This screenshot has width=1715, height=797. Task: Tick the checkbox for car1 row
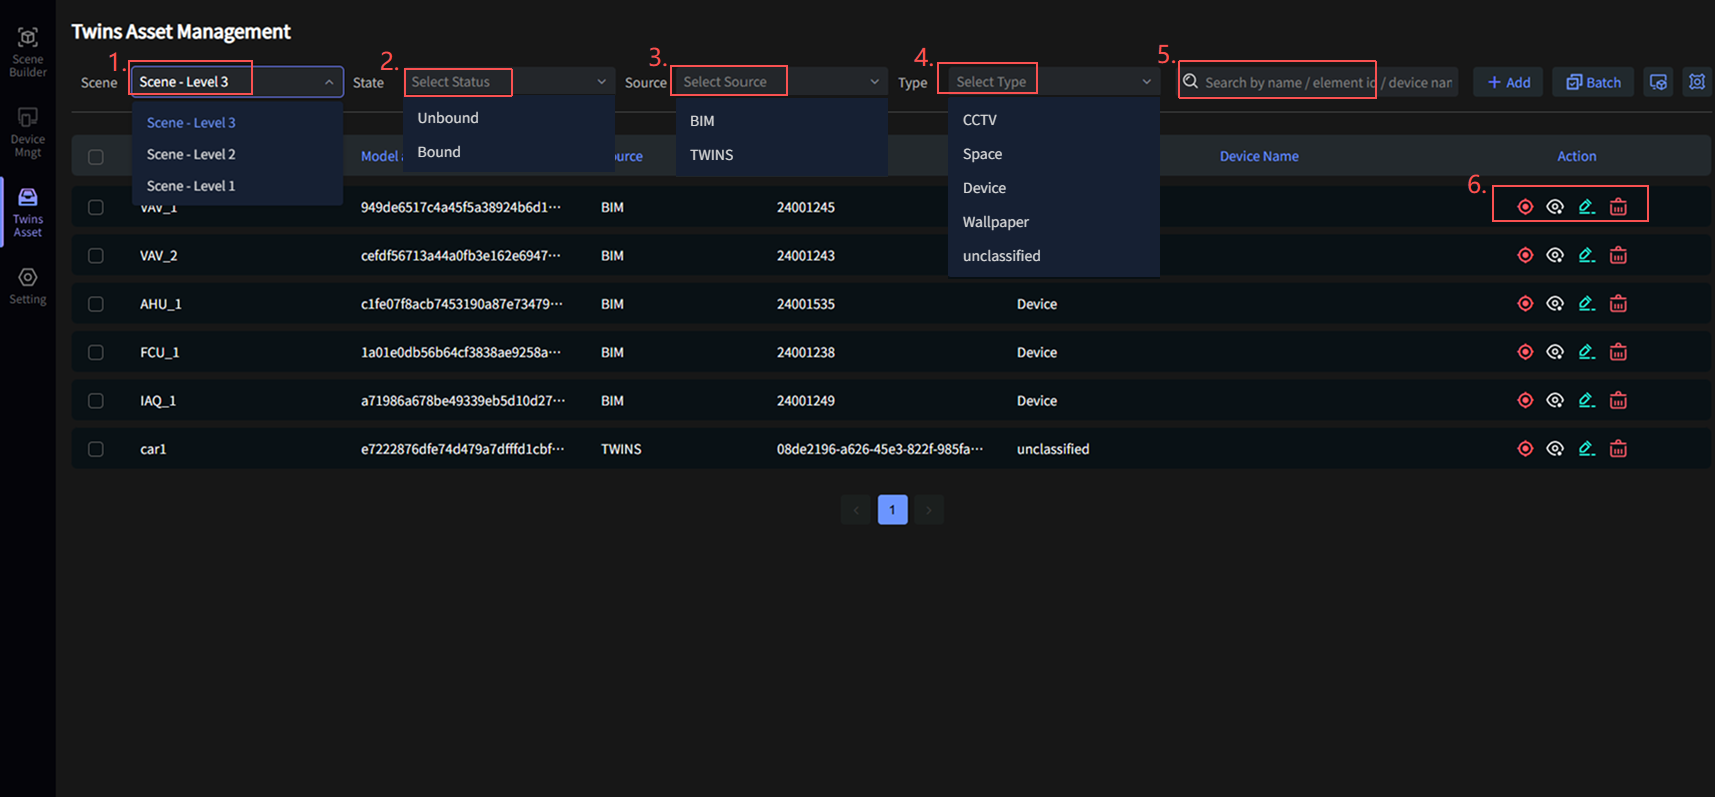click(96, 449)
